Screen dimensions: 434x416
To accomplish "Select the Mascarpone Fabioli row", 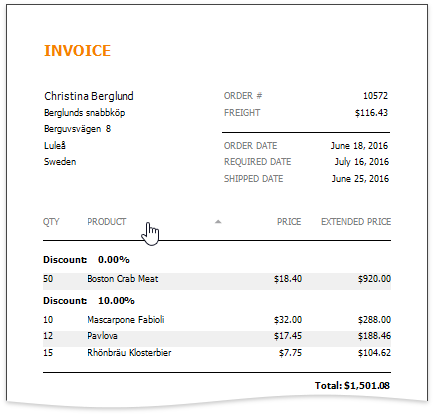I will pyautogui.click(x=217, y=320).
